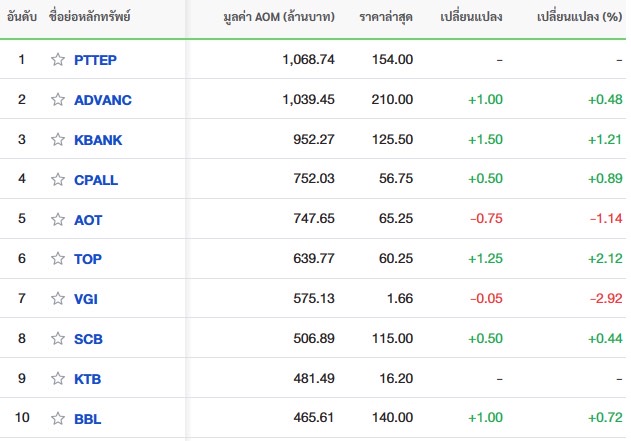Toggle the VGI watchlist star
Viewport: 631px width, 441px height.
(58, 298)
